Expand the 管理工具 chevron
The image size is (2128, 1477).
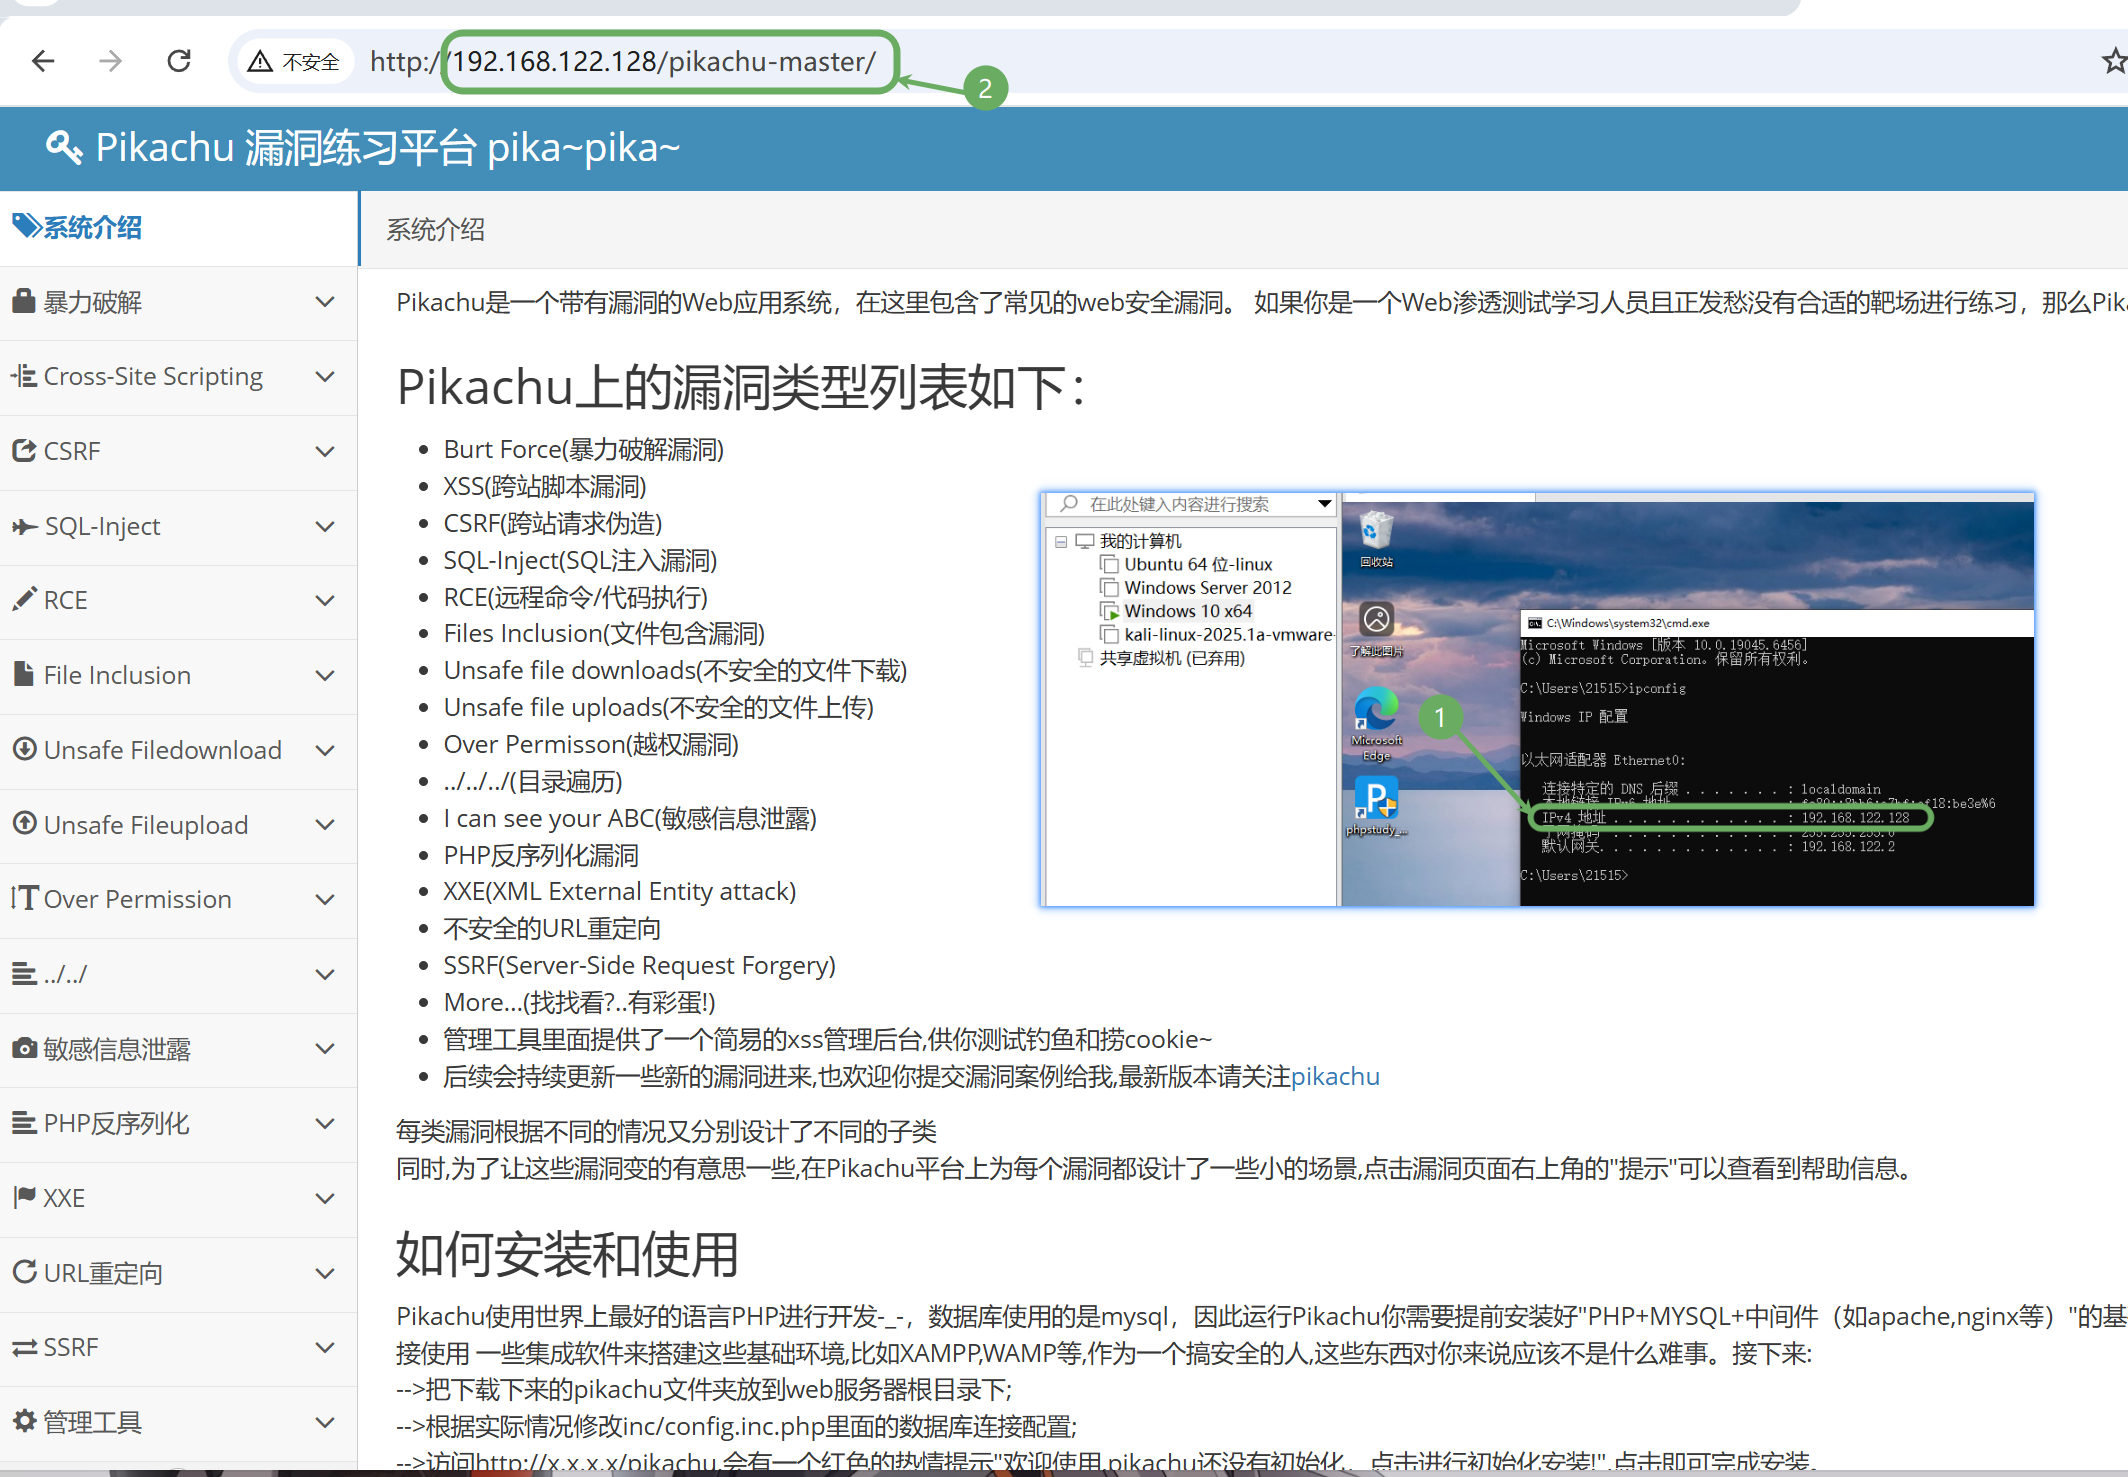325,1422
